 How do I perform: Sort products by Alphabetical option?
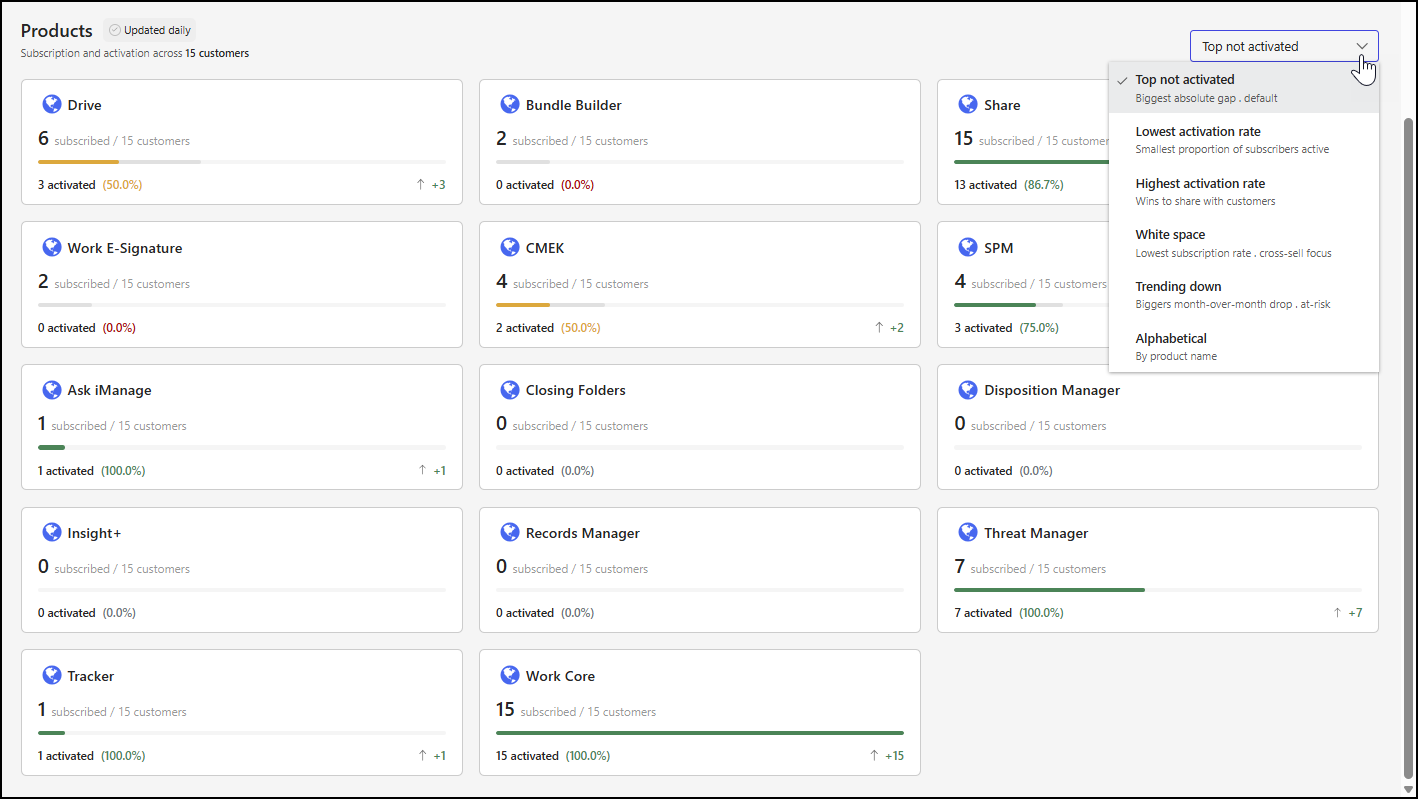tap(1244, 347)
